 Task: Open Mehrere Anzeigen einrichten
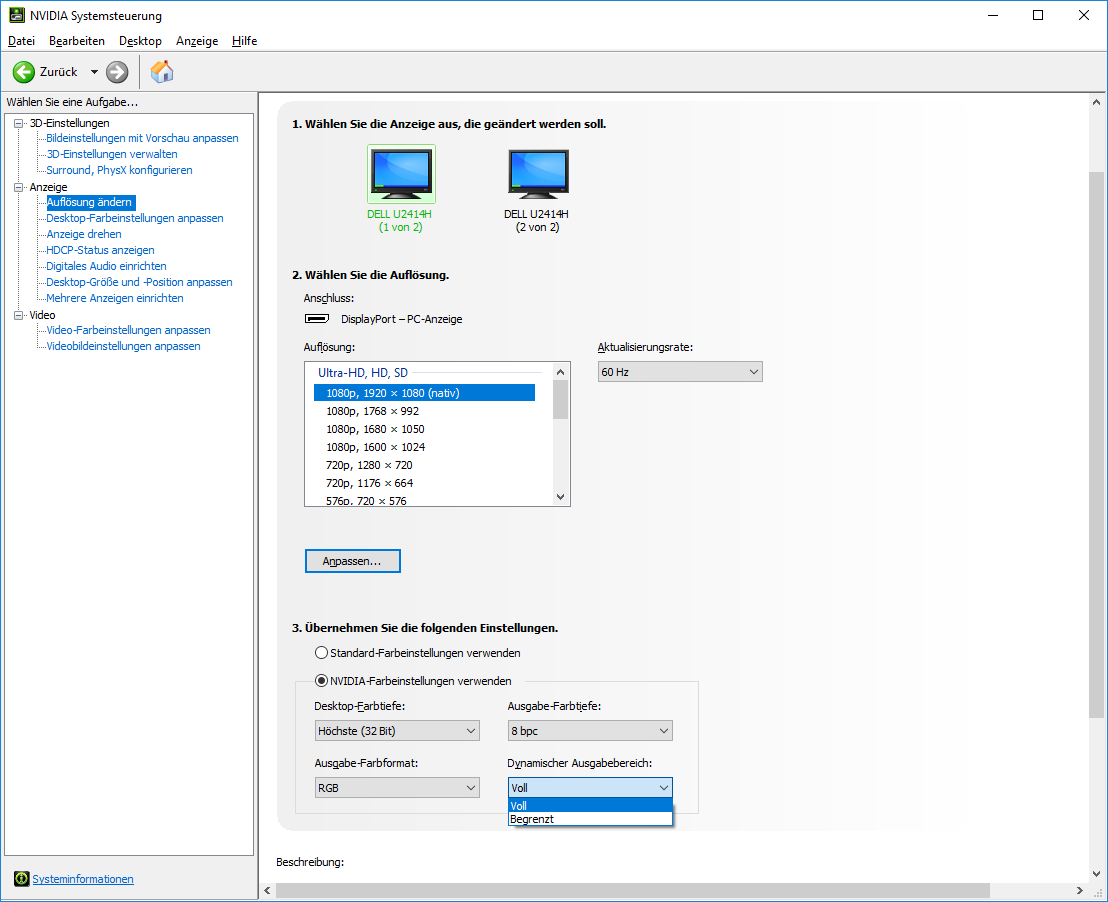(114, 298)
